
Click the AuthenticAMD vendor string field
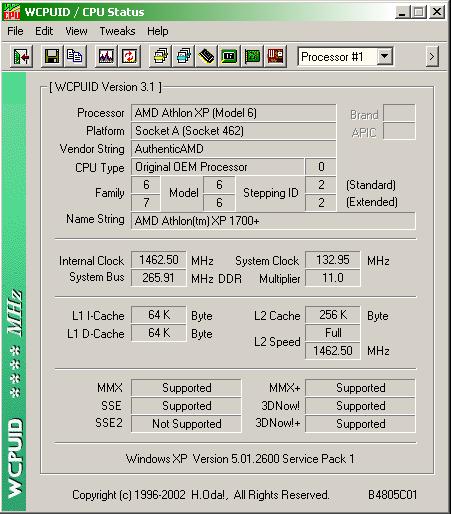tap(233, 149)
